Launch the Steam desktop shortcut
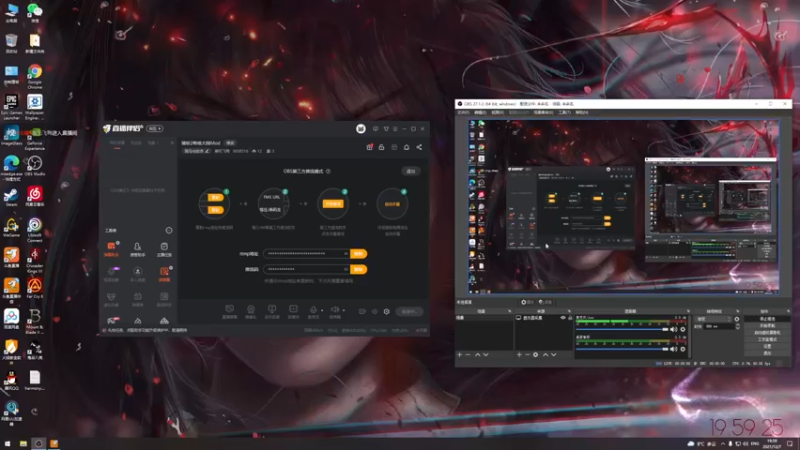The image size is (800, 450). [x=11, y=197]
